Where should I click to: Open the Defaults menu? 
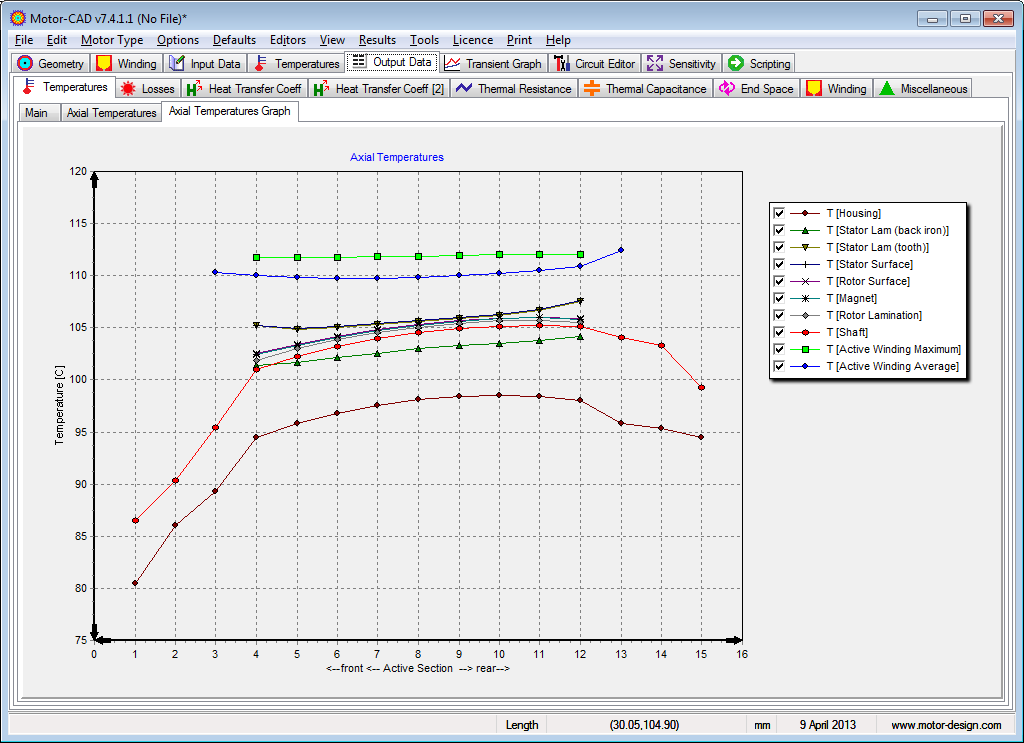pos(234,40)
